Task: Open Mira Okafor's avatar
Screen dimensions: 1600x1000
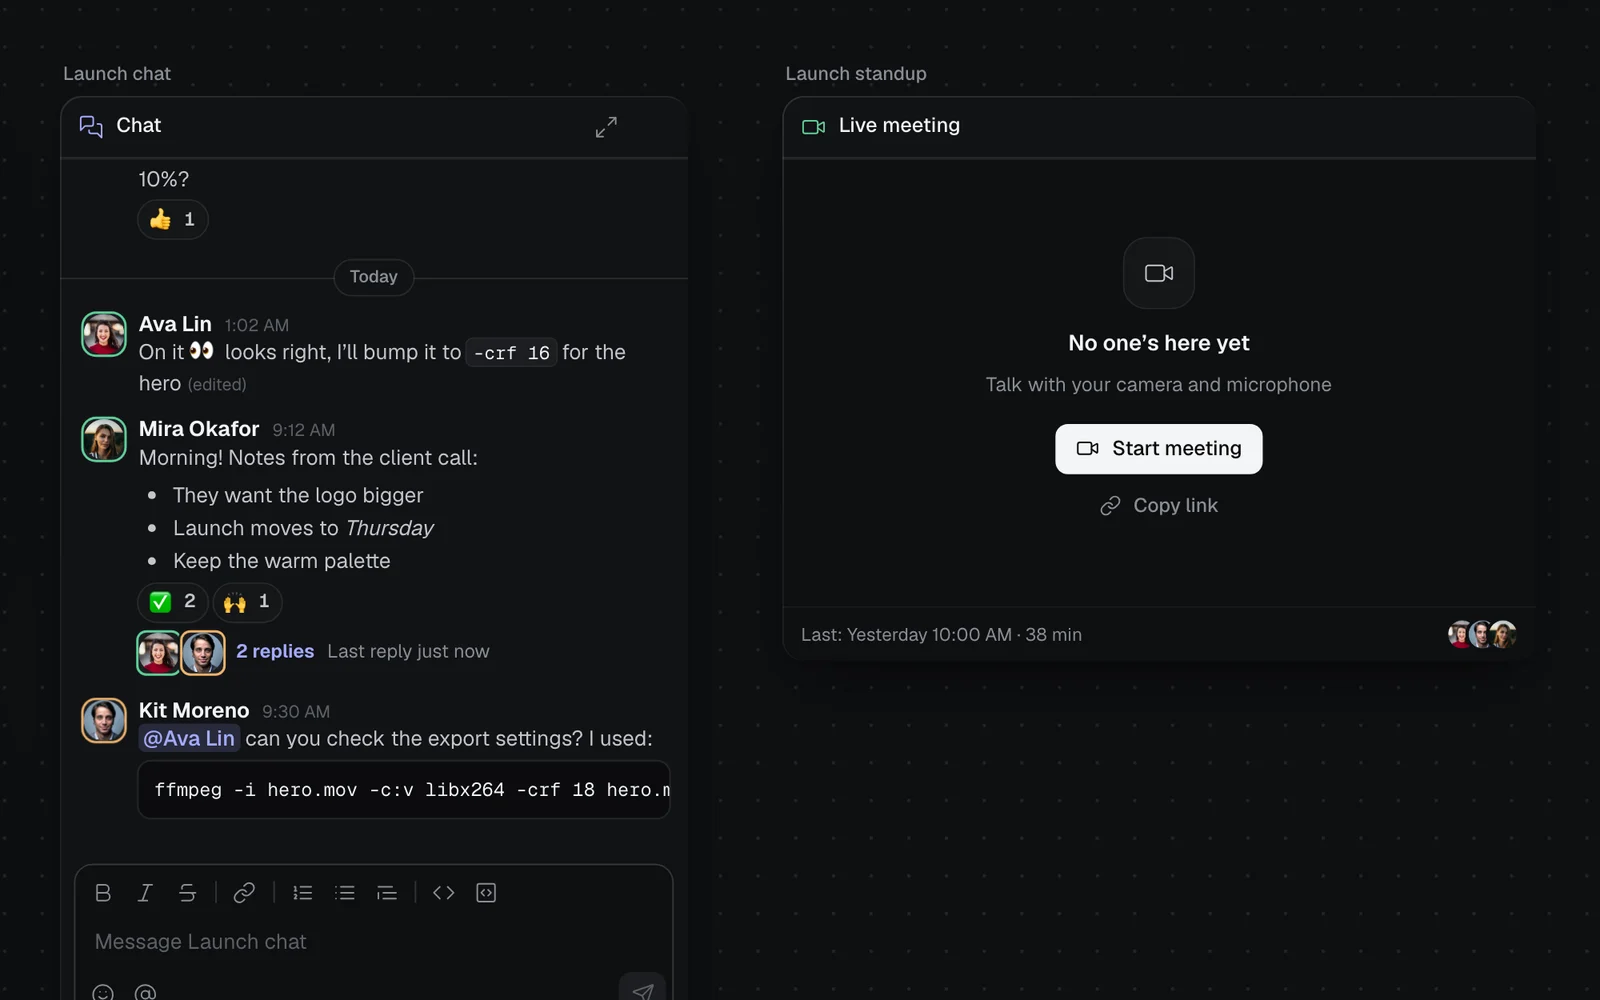Action: pos(104,440)
